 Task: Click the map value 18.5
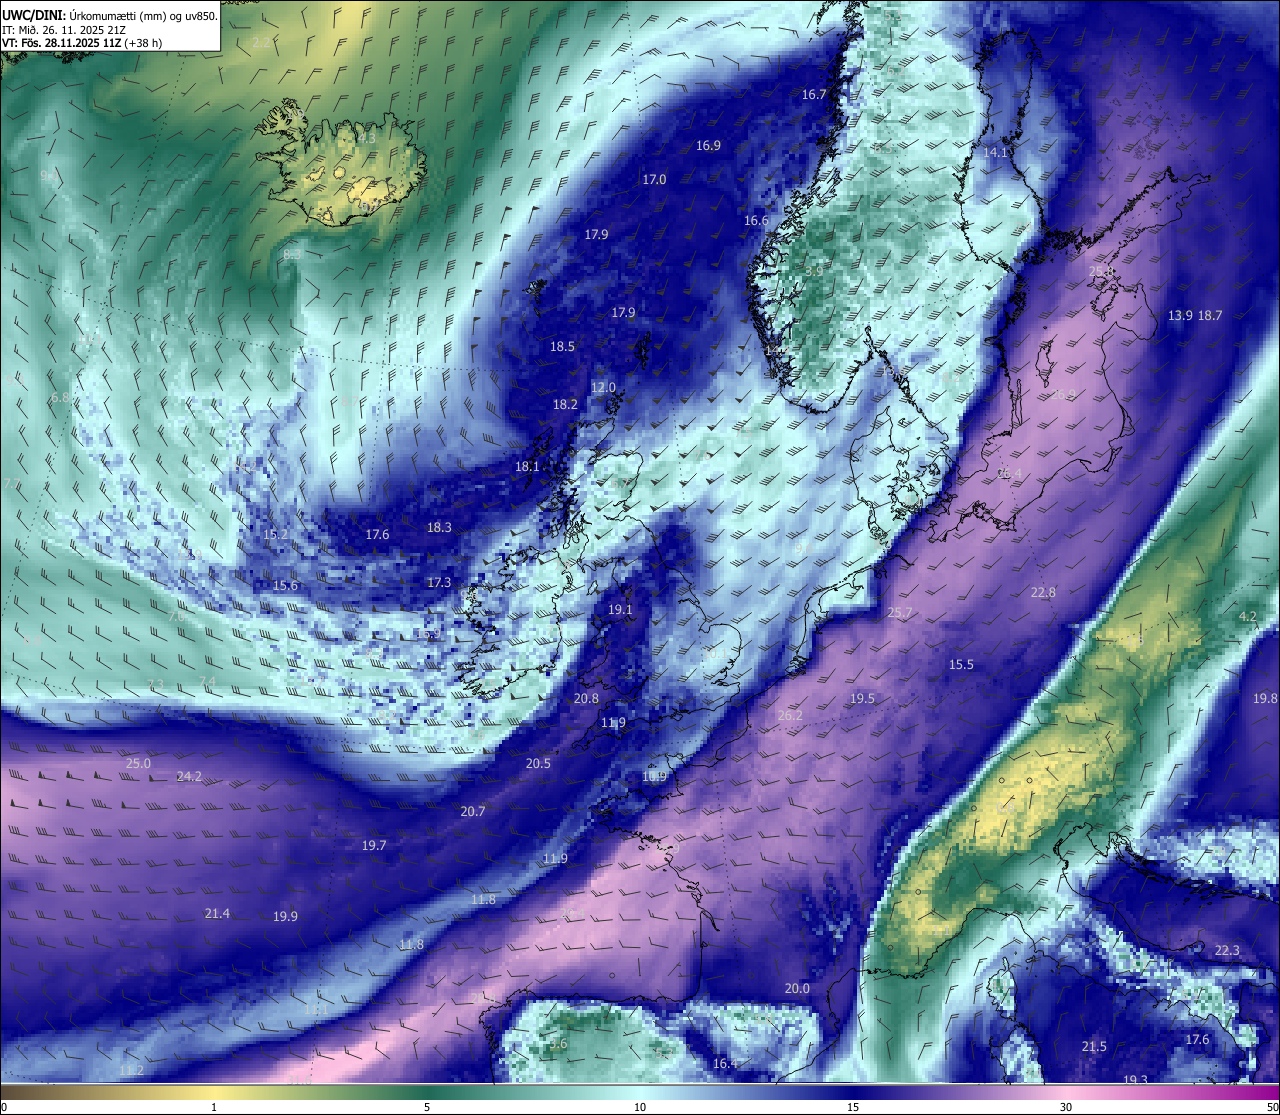tap(562, 347)
